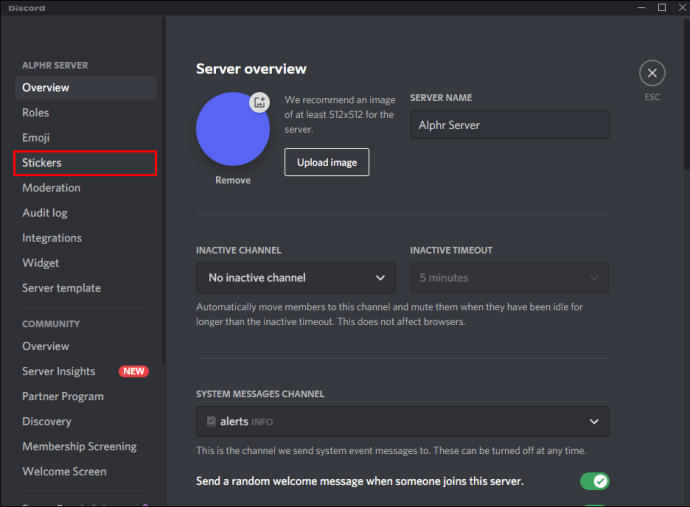690x507 pixels.
Task: Click the Upload image button
Action: [327, 162]
